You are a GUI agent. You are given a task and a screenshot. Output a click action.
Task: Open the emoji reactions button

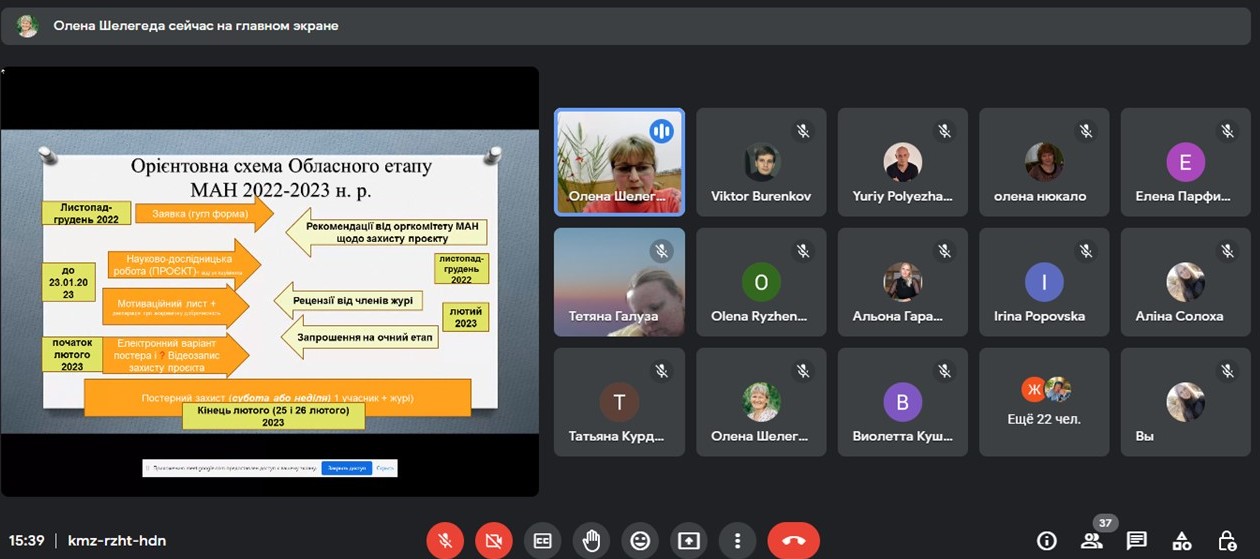(640, 541)
